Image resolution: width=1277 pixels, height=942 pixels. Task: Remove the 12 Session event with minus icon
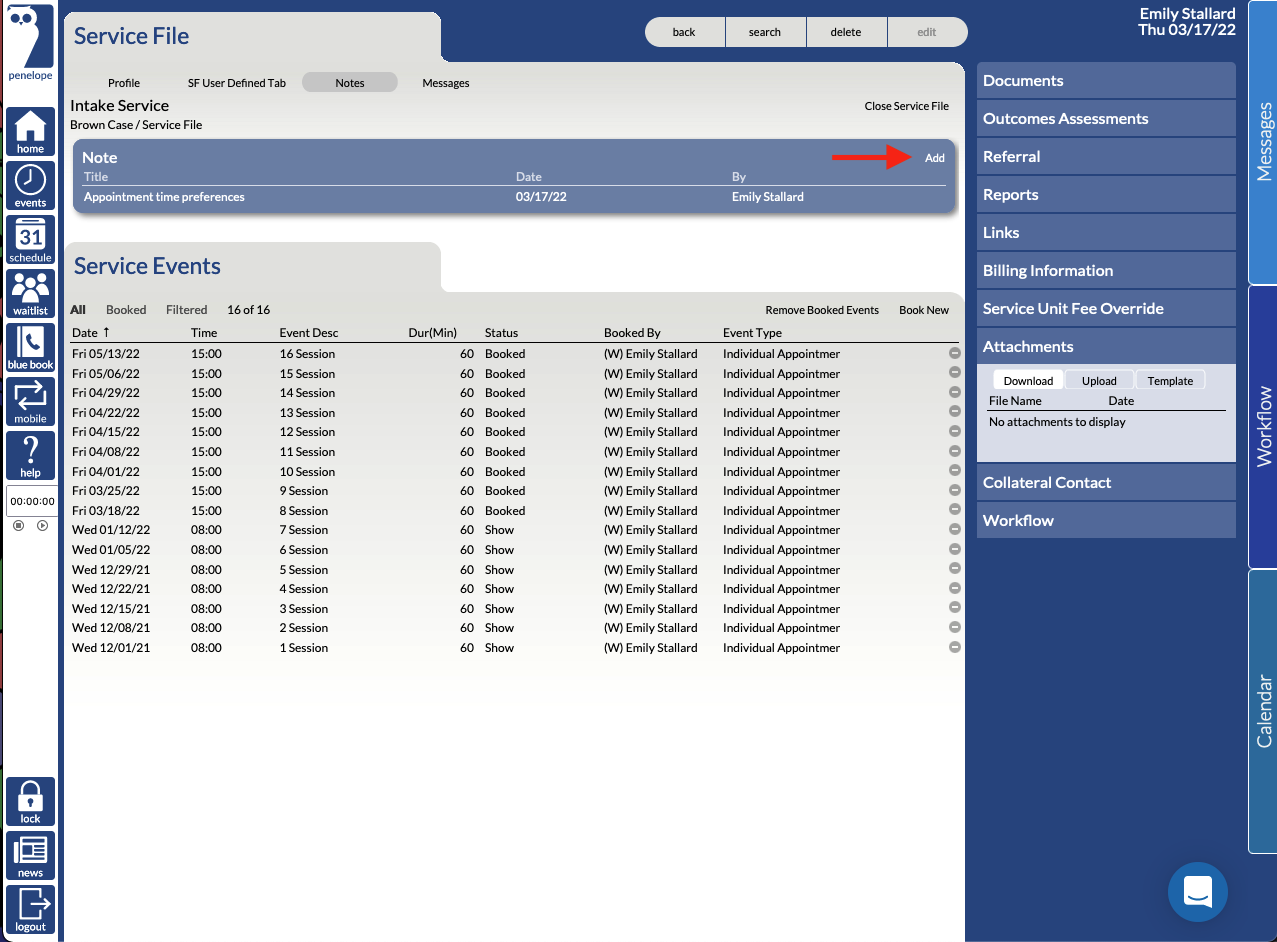click(955, 432)
